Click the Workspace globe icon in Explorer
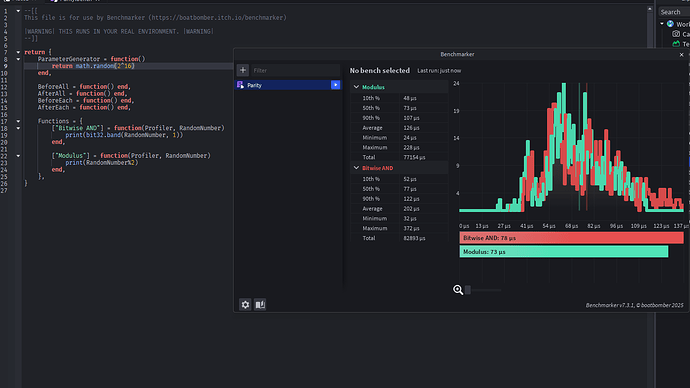Viewport: 690px width, 388px height. (670, 24)
